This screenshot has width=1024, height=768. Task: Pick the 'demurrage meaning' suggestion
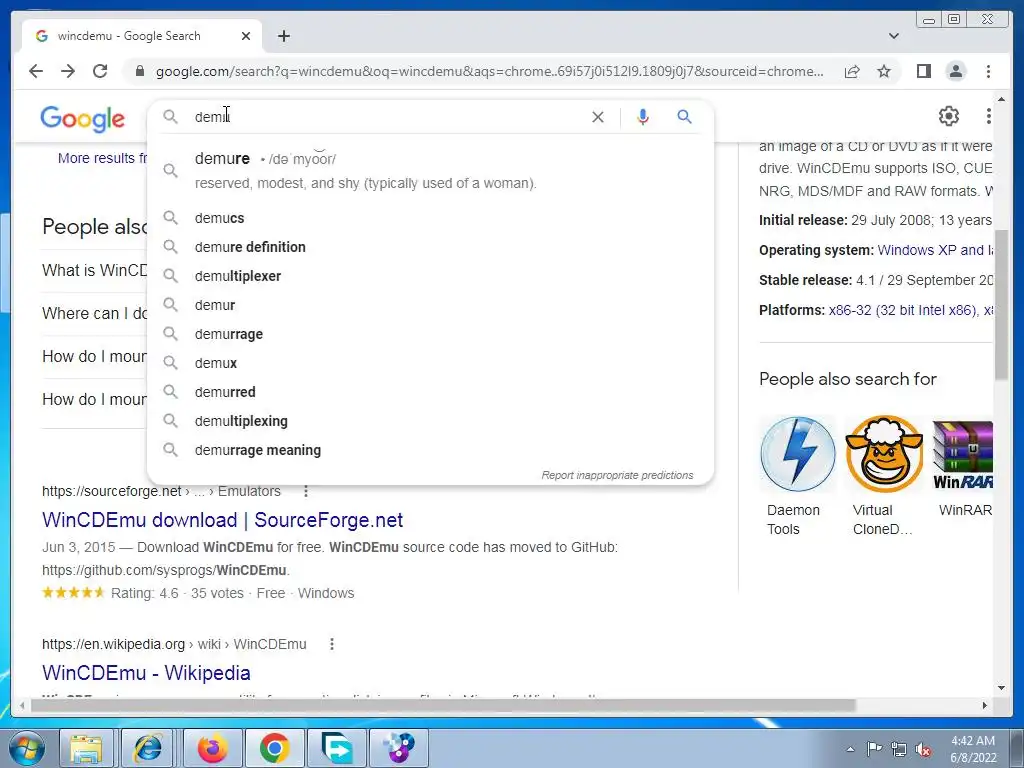pyautogui.click(x=430, y=451)
